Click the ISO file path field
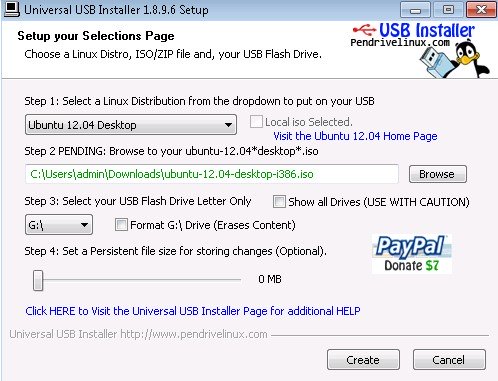 [212, 174]
